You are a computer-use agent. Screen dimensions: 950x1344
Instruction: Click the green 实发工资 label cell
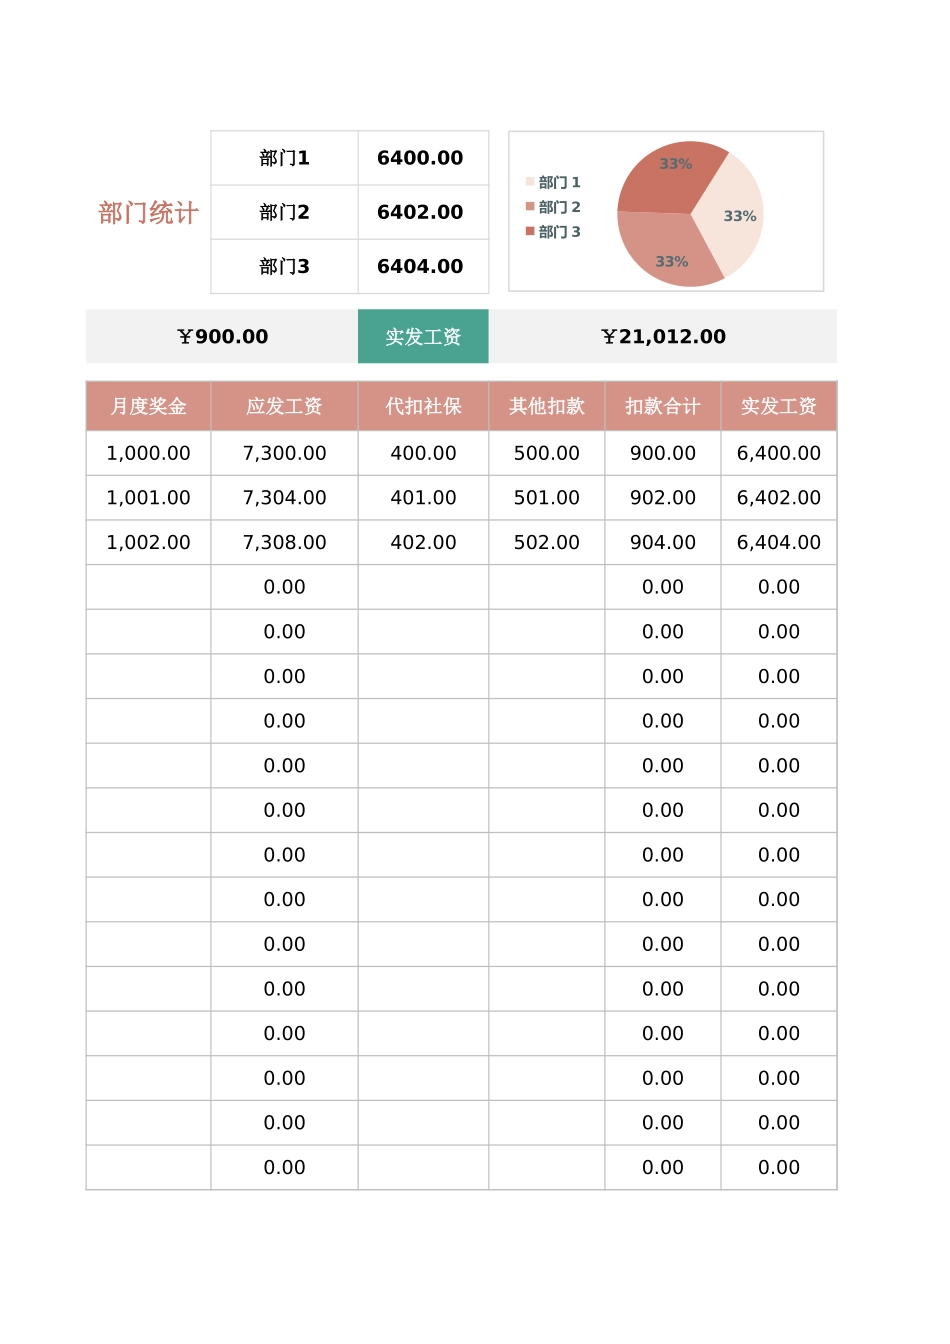[423, 337]
